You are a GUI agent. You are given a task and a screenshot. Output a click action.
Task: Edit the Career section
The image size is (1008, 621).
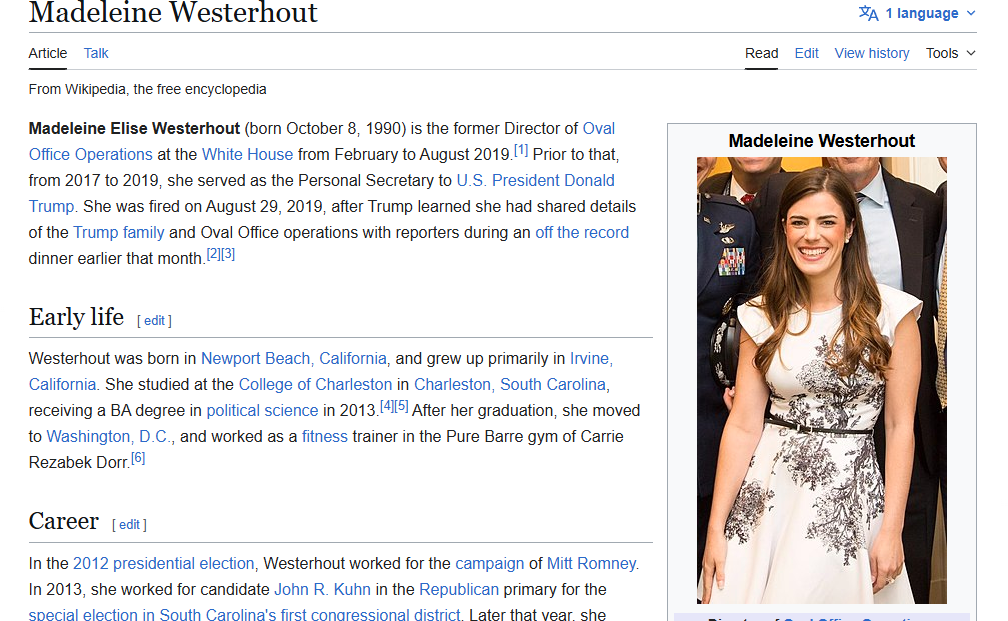tap(129, 525)
